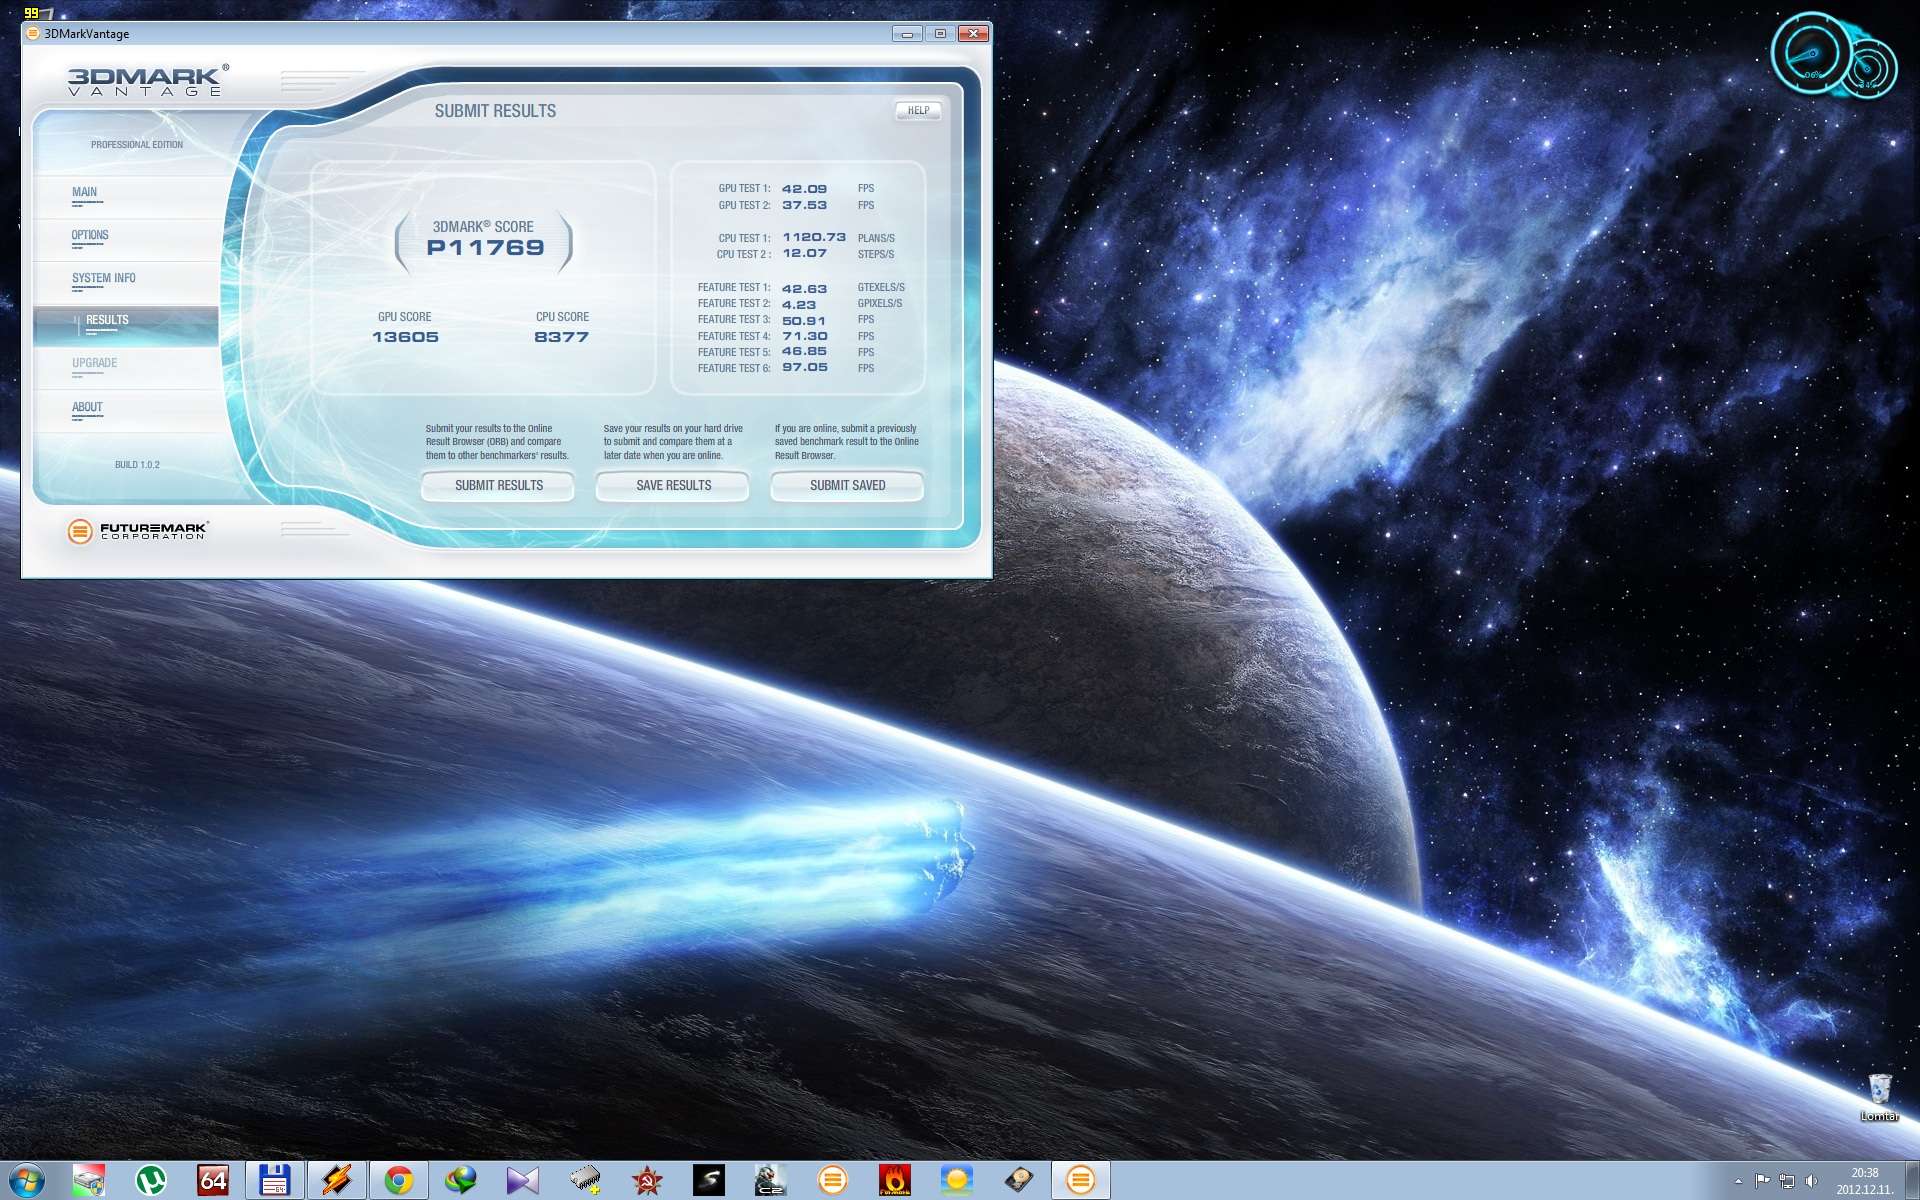1920x1200 pixels.
Task: Open the Windows Start menu
Action: 26,1180
